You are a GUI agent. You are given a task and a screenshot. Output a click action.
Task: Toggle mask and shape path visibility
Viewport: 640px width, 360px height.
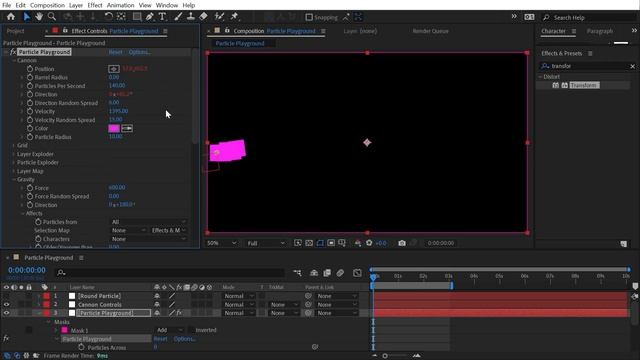click(x=320, y=243)
